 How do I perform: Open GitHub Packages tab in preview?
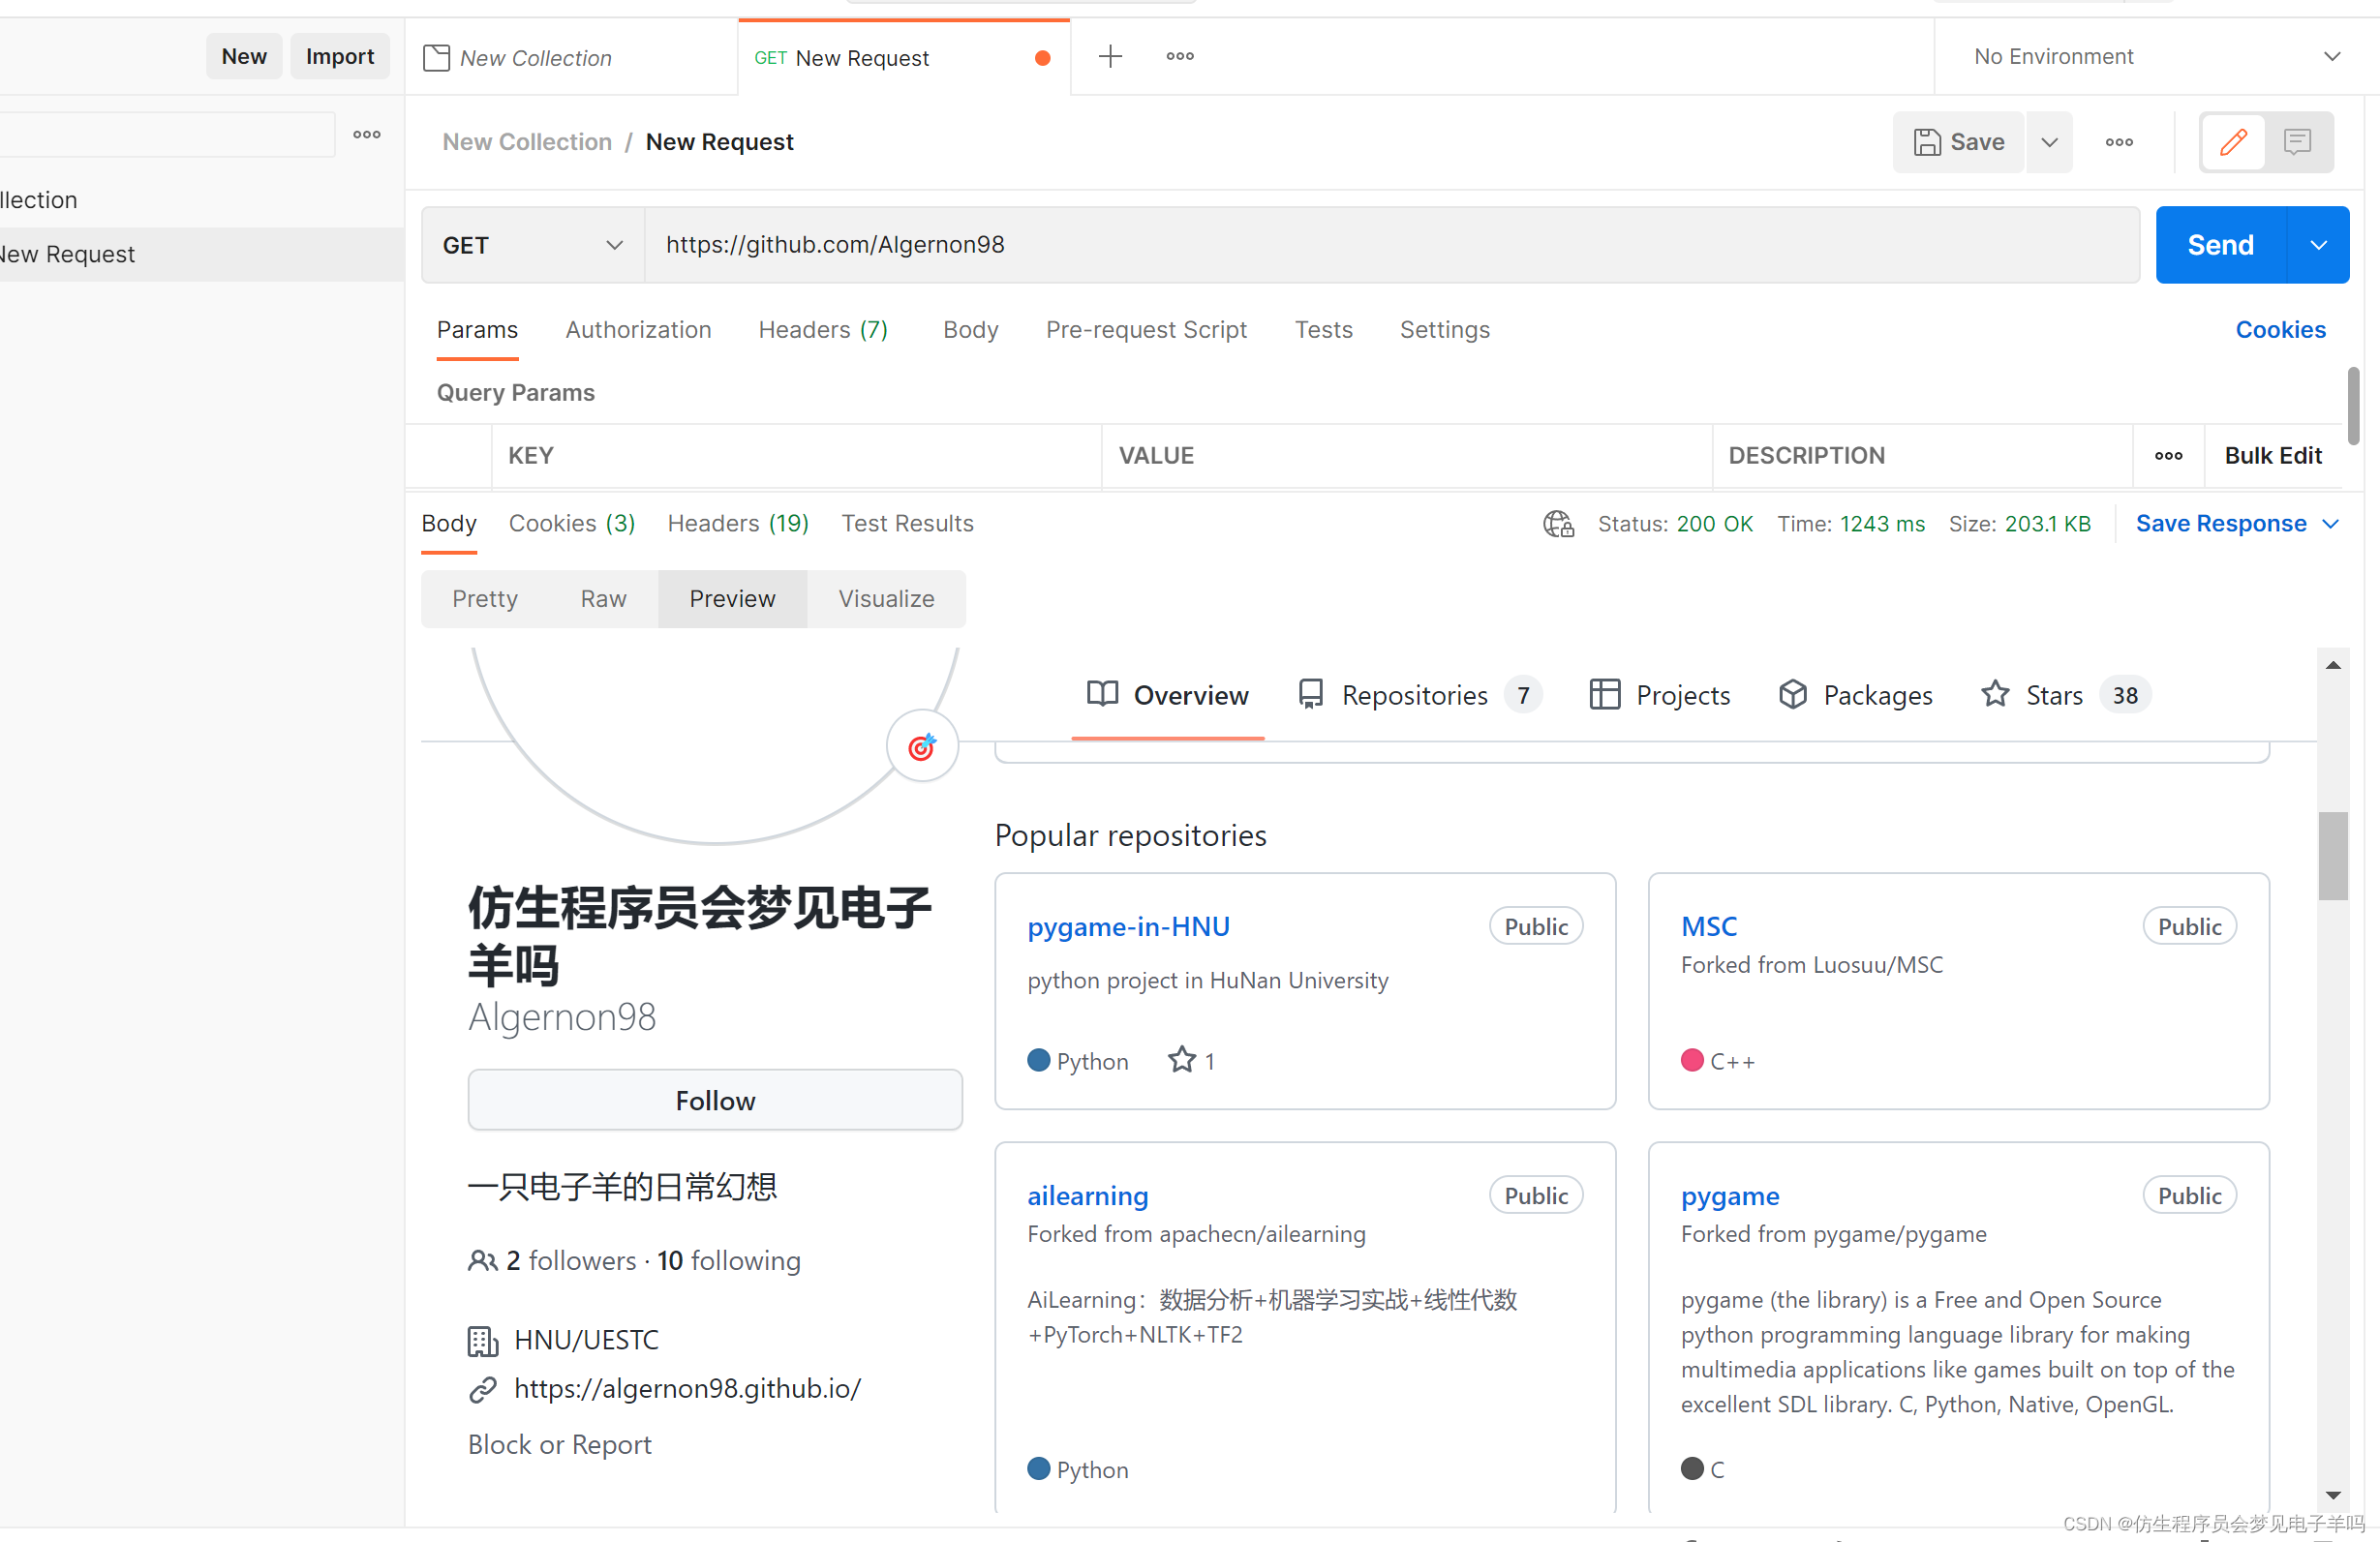1855,695
